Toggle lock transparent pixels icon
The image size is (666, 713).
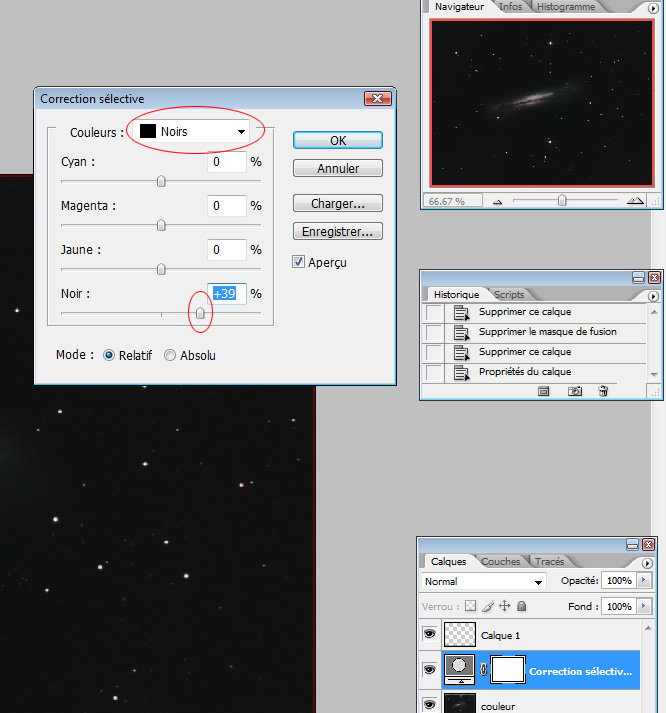click(471, 606)
